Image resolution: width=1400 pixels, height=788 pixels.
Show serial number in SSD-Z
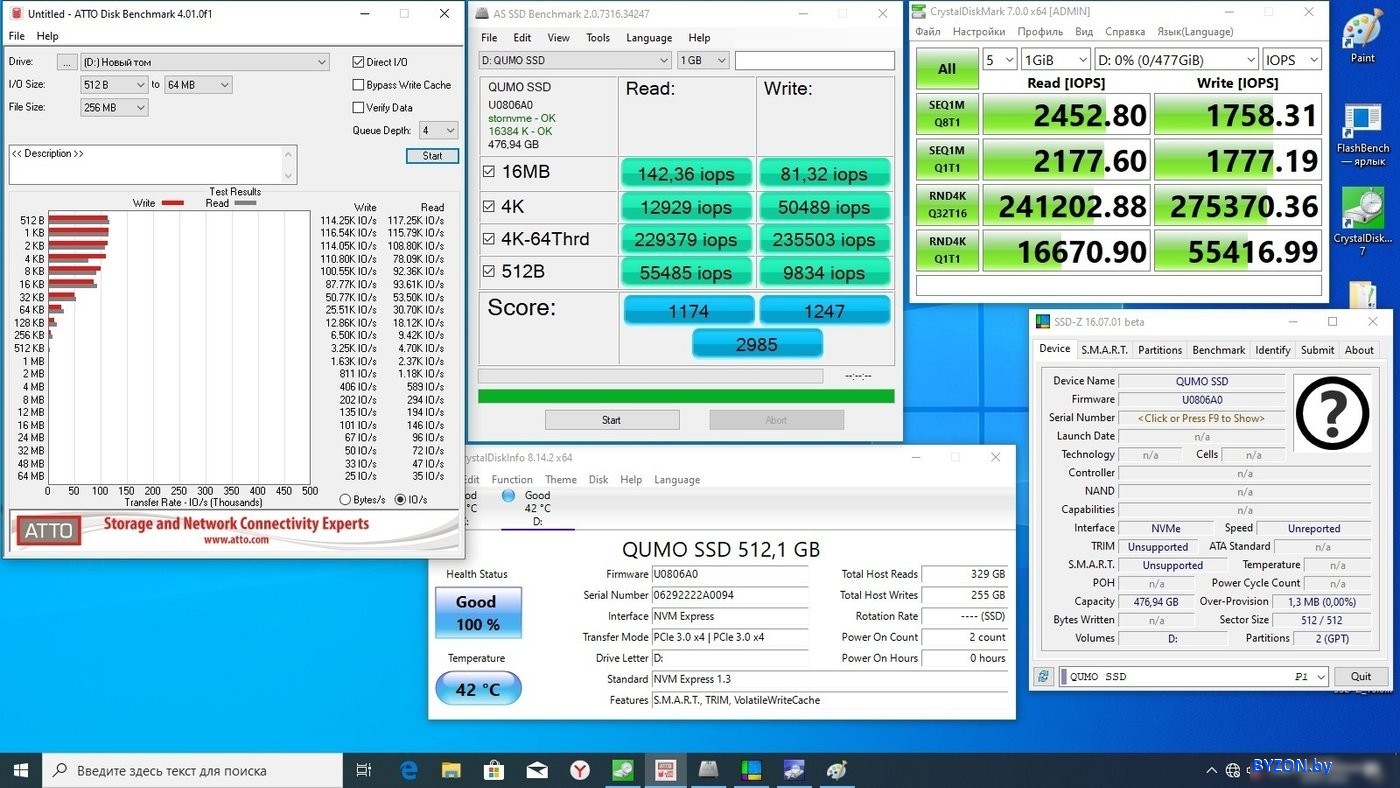[1201, 418]
